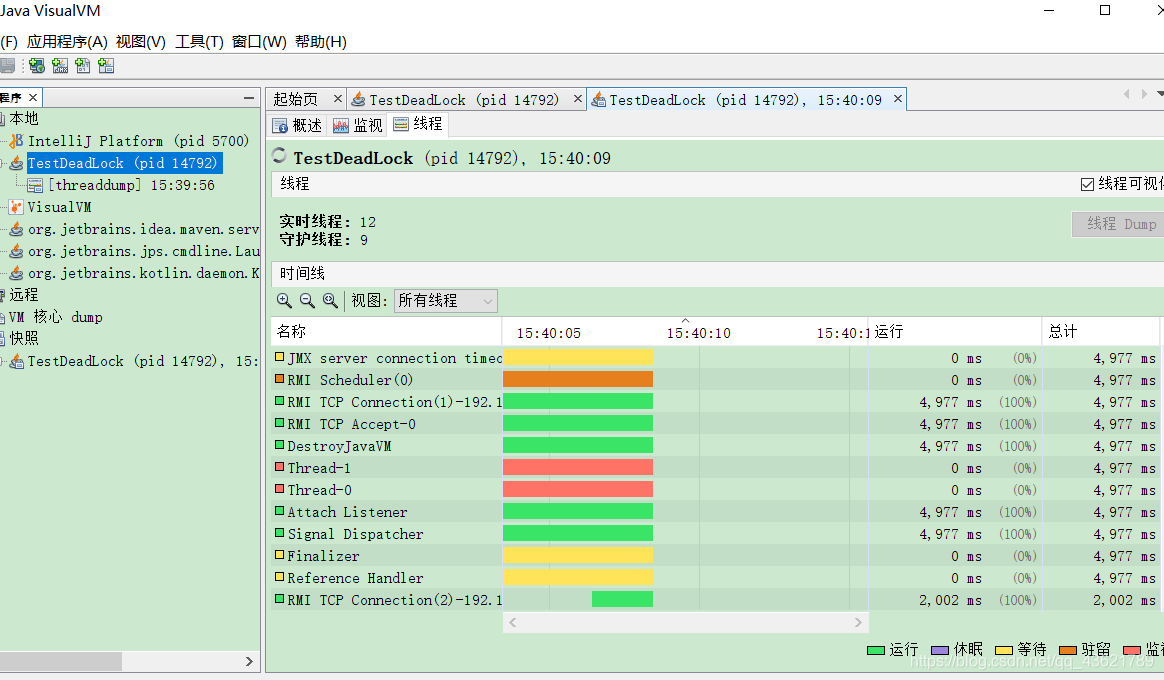Select the 快照 tree node
The image size is (1164, 680).
(23, 339)
